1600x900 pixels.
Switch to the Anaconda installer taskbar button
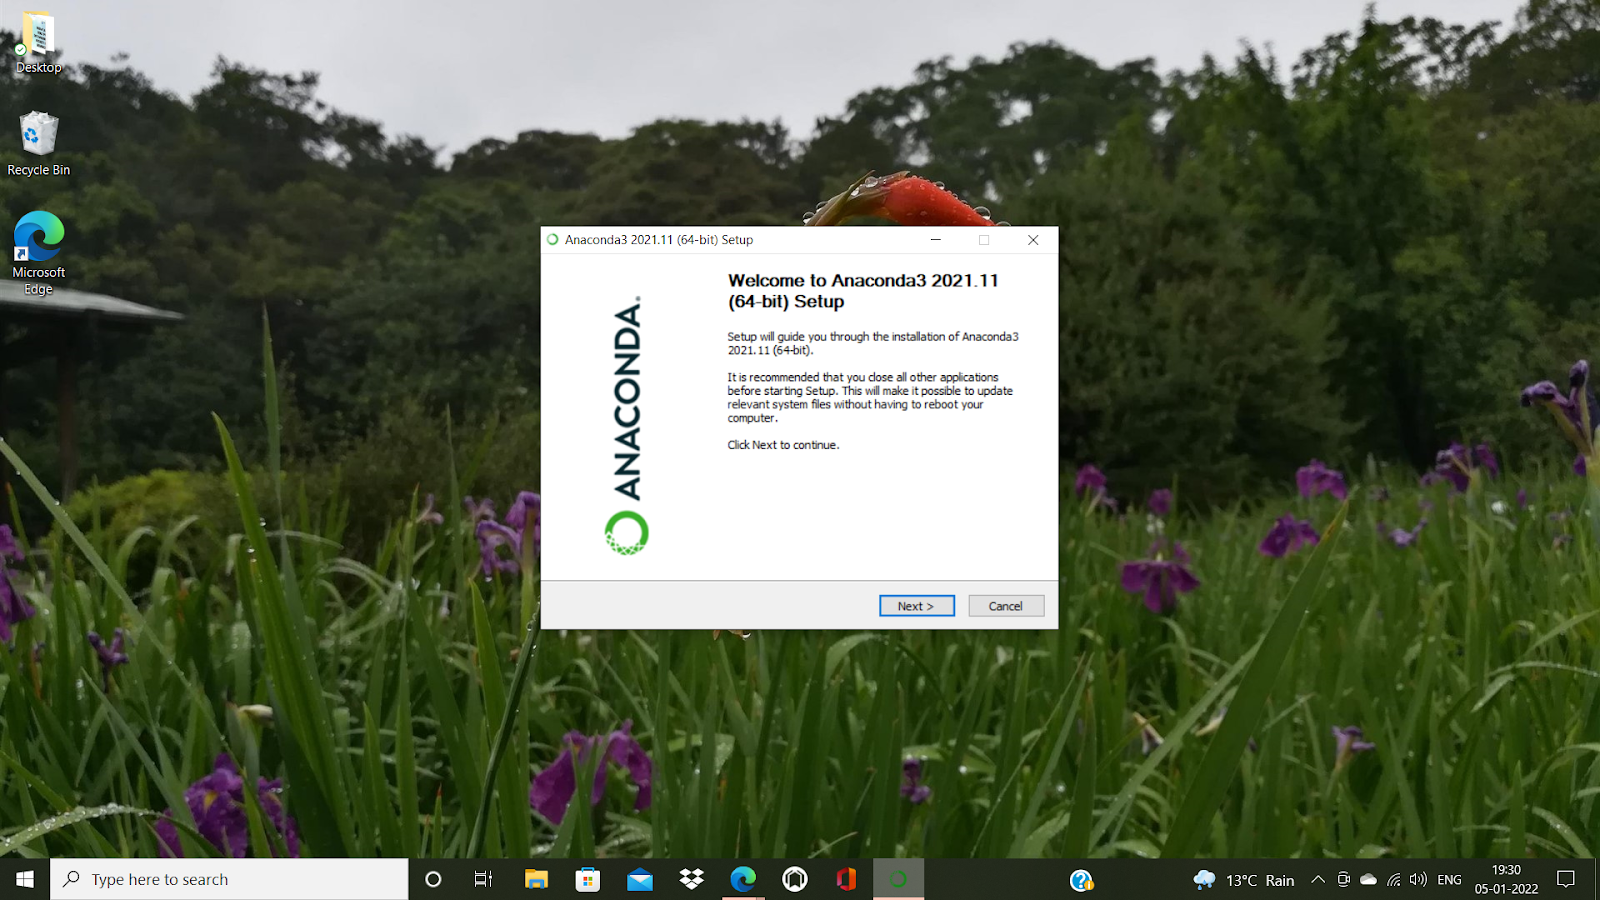[898, 879]
